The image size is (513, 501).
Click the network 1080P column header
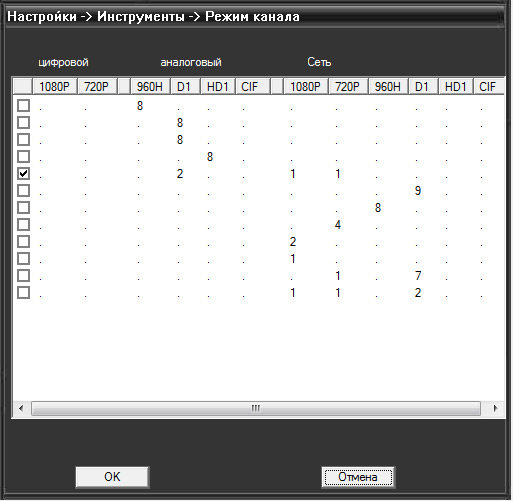[x=305, y=87]
